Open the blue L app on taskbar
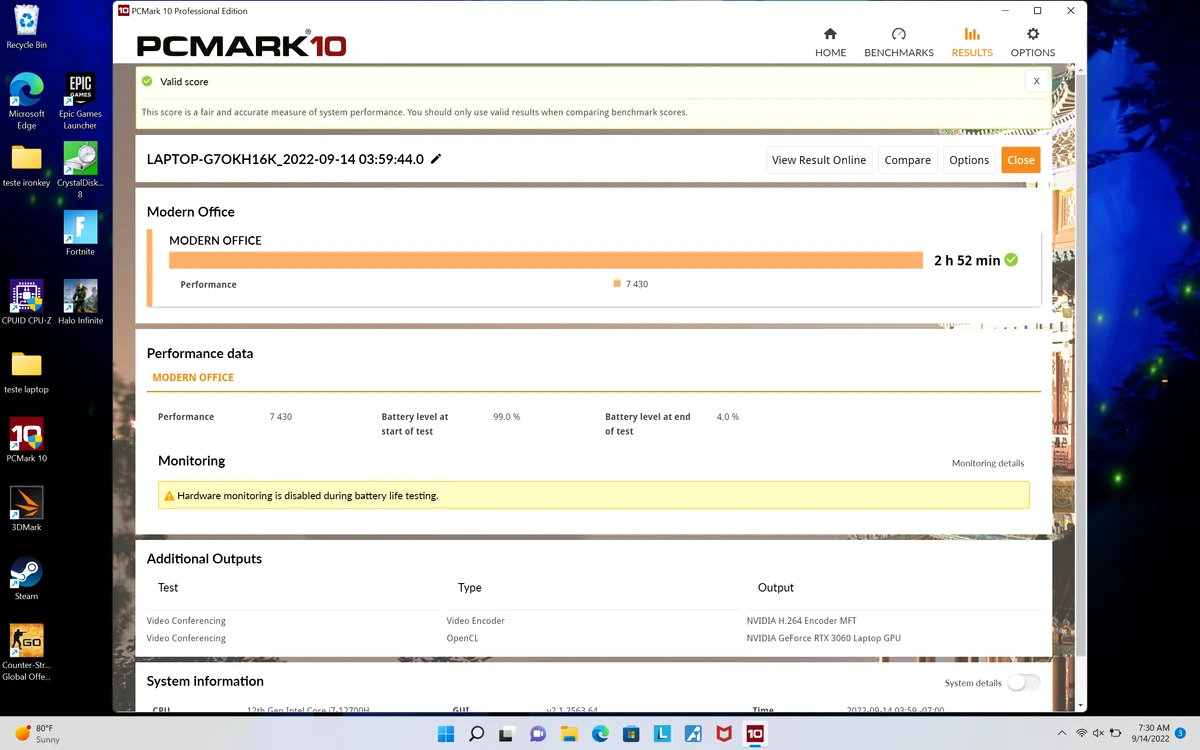 pos(662,733)
